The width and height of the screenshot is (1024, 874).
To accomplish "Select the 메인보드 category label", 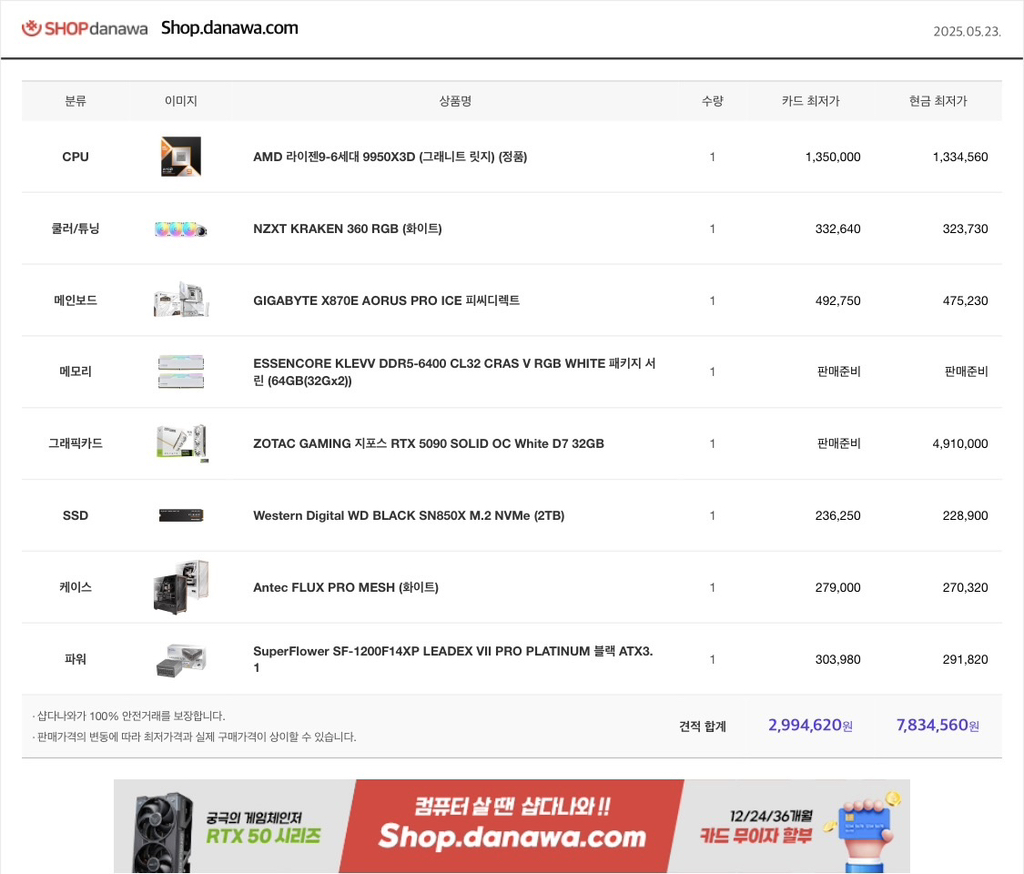I will coord(75,300).
